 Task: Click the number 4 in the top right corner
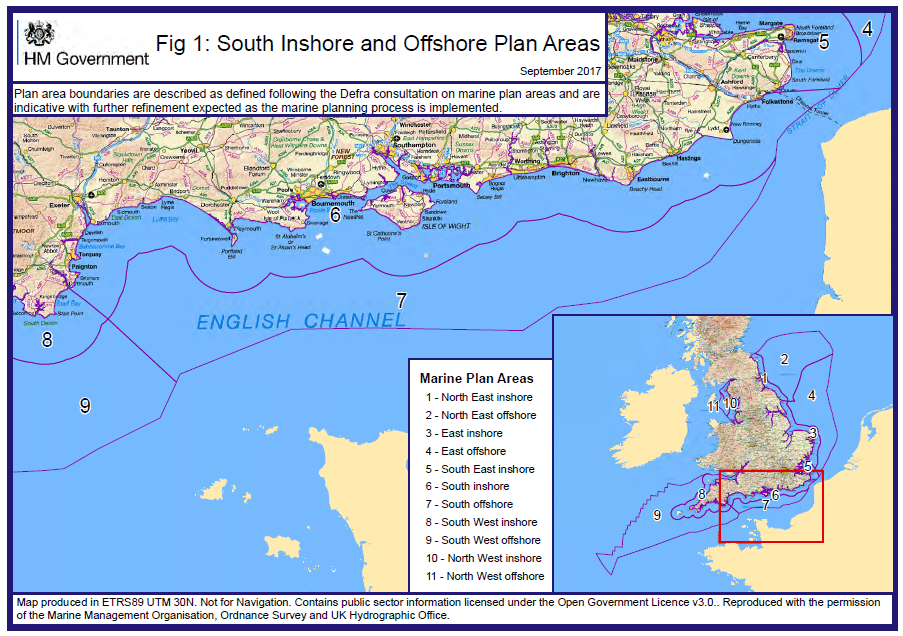point(867,29)
